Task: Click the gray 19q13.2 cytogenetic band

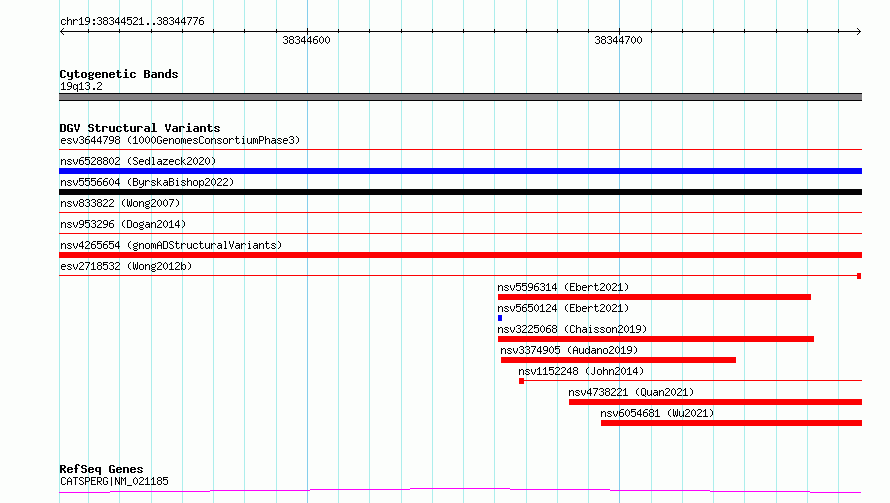Action: (460, 97)
